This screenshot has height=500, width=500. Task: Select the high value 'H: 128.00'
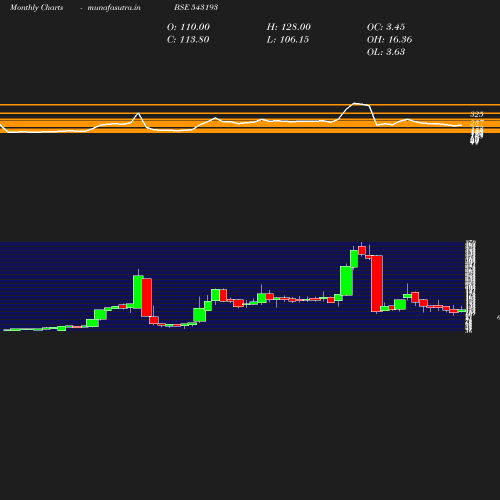click(288, 27)
